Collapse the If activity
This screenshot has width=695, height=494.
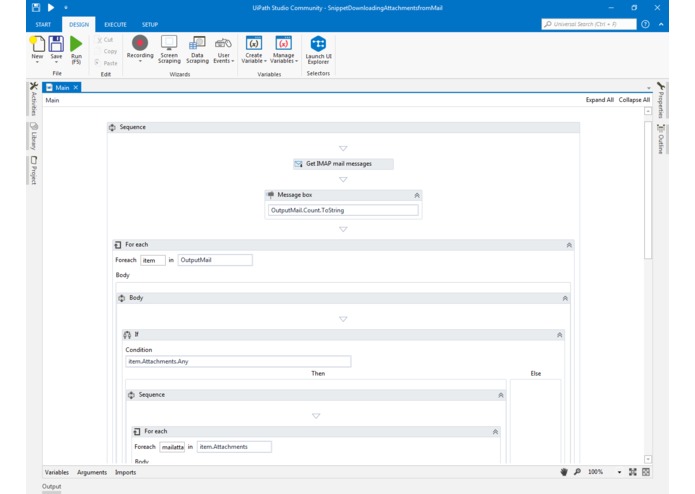pyautogui.click(x=559, y=335)
